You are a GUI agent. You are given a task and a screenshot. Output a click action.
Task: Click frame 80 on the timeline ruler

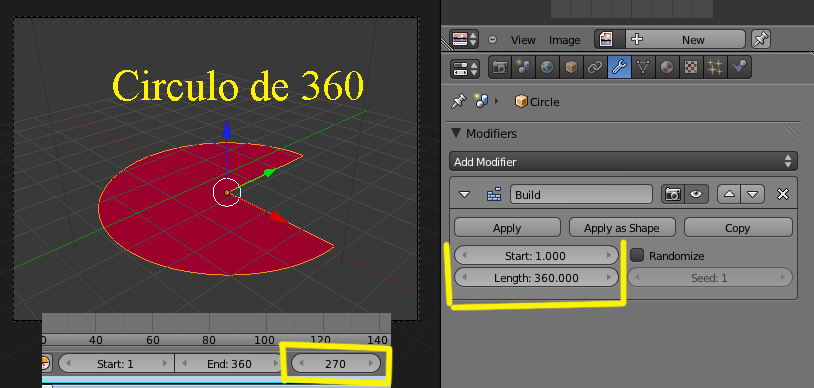209,340
